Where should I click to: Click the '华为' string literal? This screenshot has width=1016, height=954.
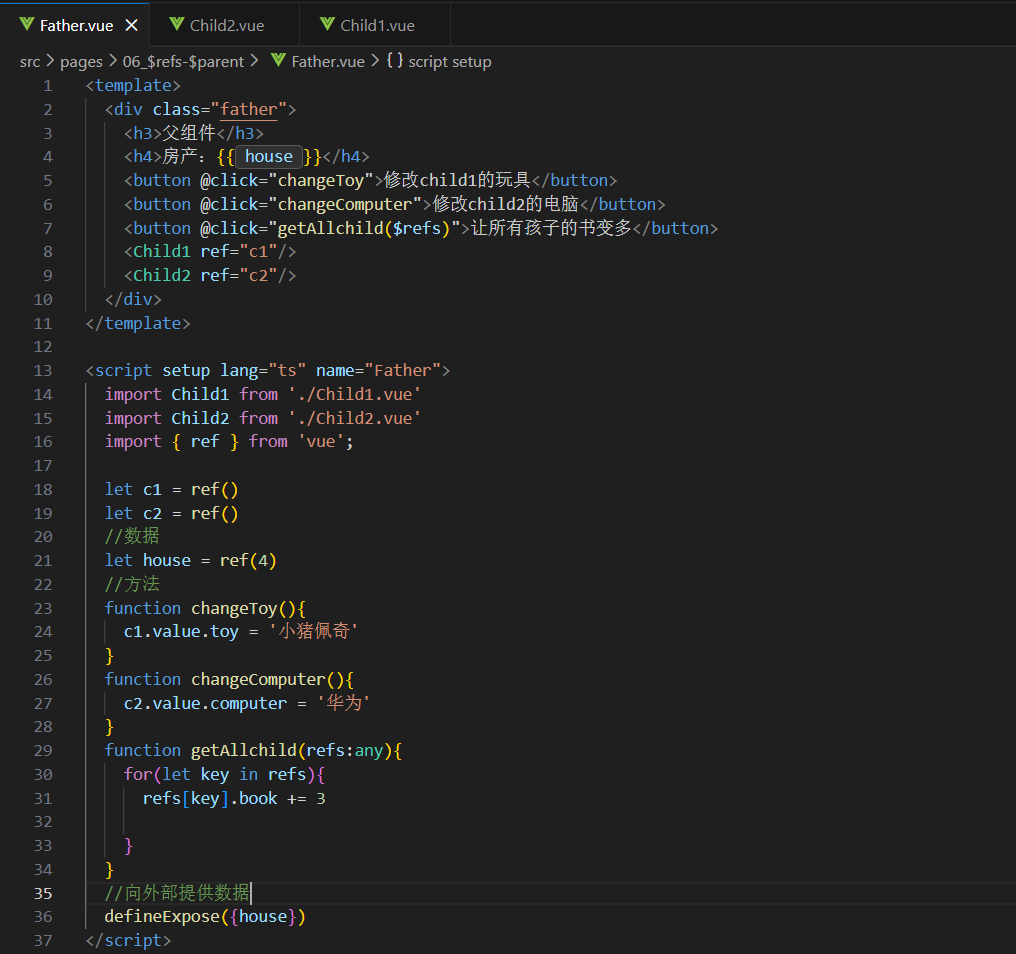point(343,703)
